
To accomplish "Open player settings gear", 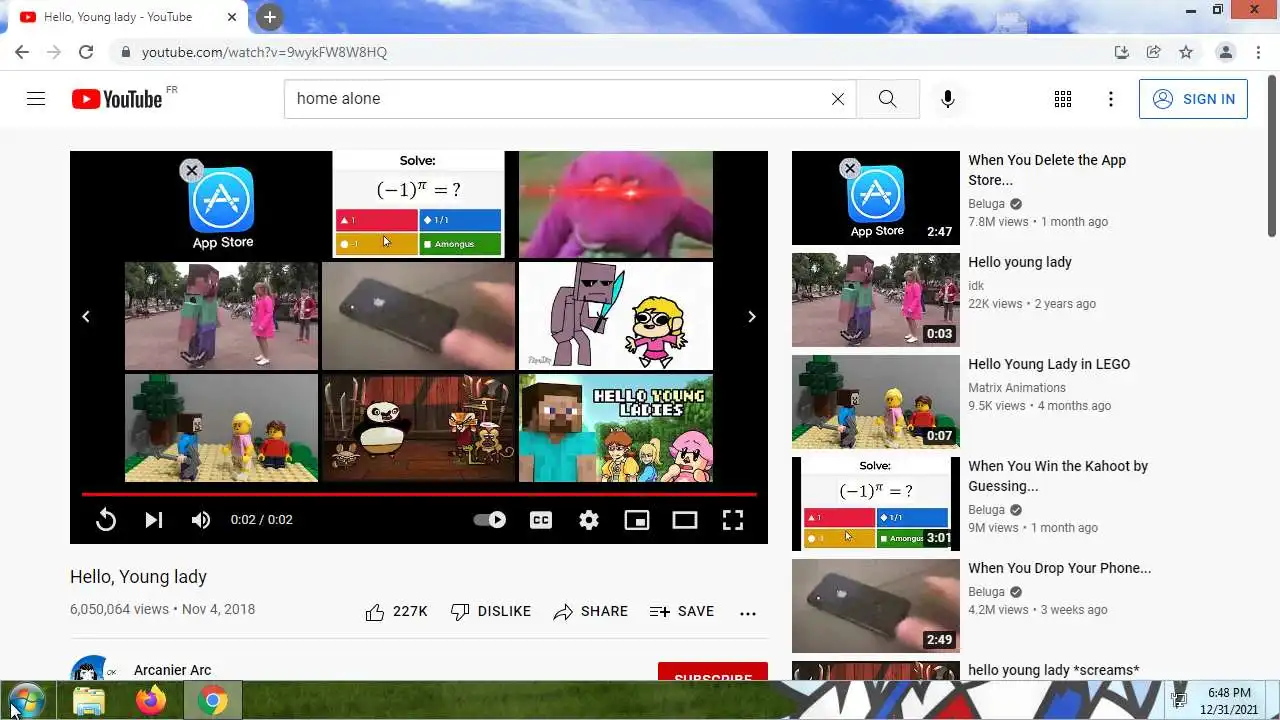I will 589,519.
